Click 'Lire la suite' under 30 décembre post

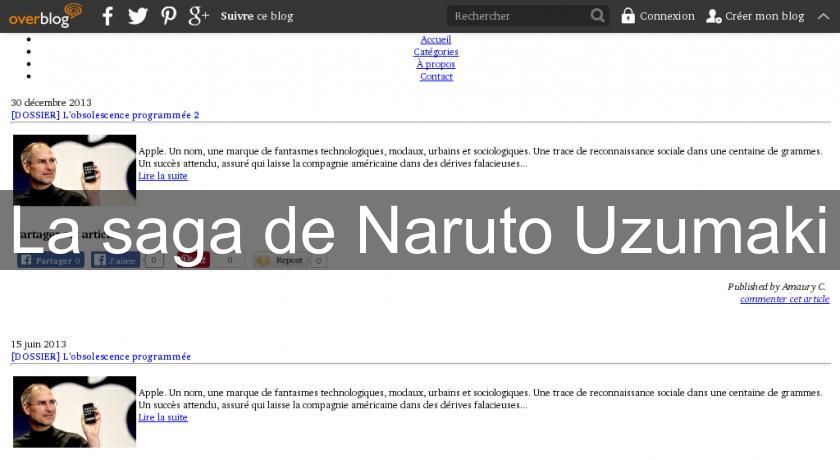[x=163, y=176]
